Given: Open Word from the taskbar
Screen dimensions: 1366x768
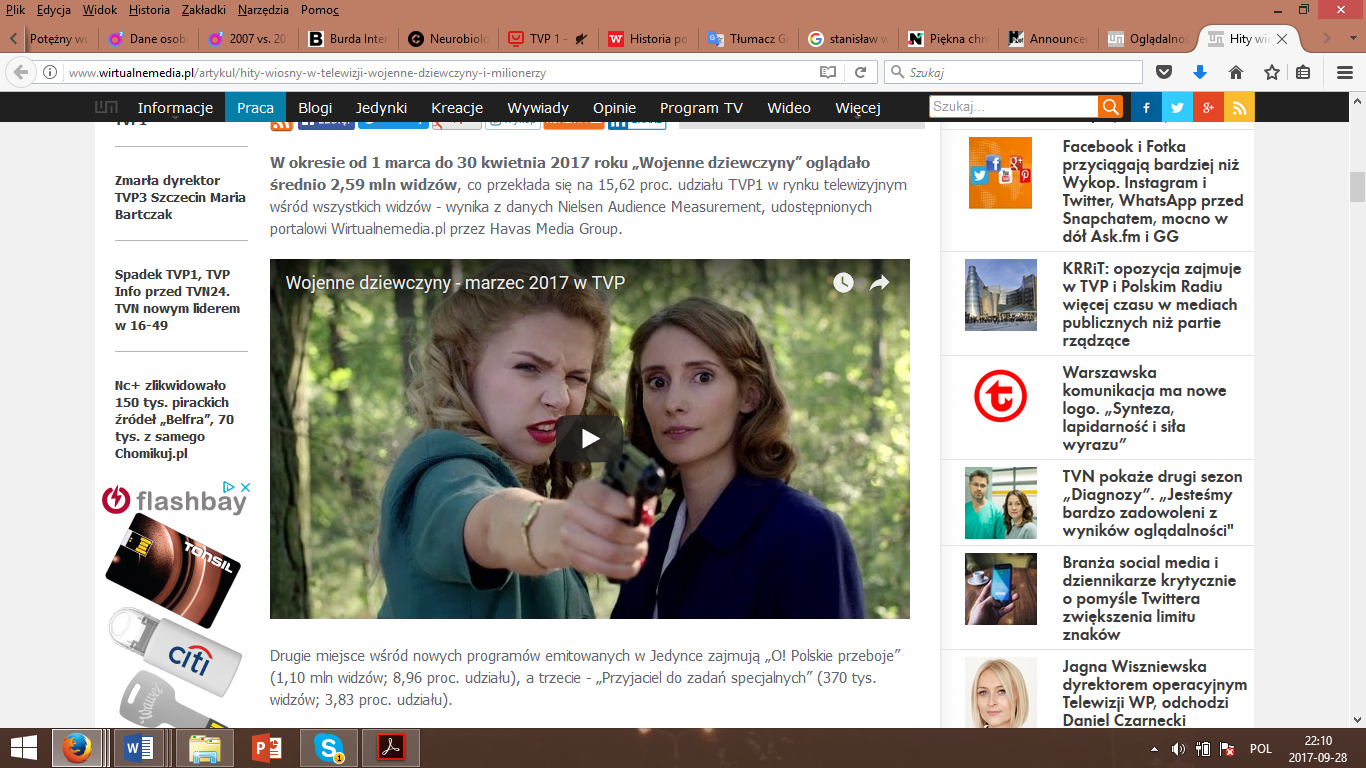Looking at the screenshot, I should point(139,747).
